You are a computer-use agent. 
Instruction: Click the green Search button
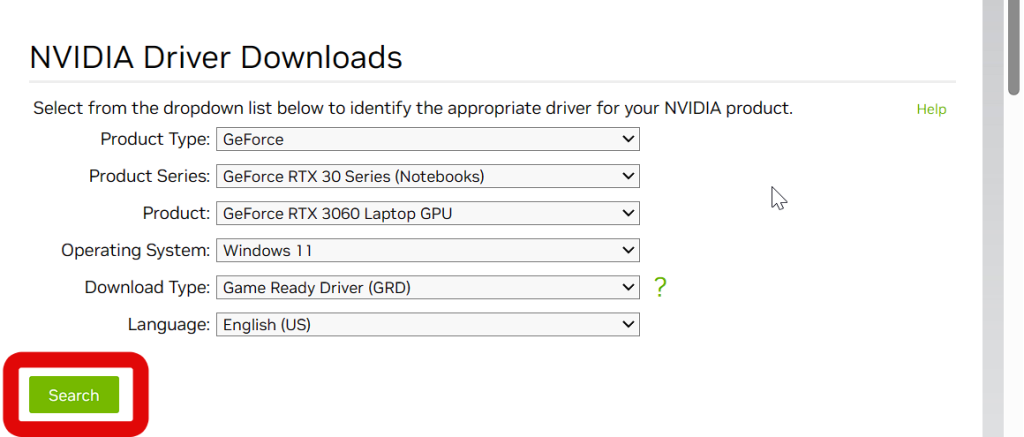click(74, 395)
